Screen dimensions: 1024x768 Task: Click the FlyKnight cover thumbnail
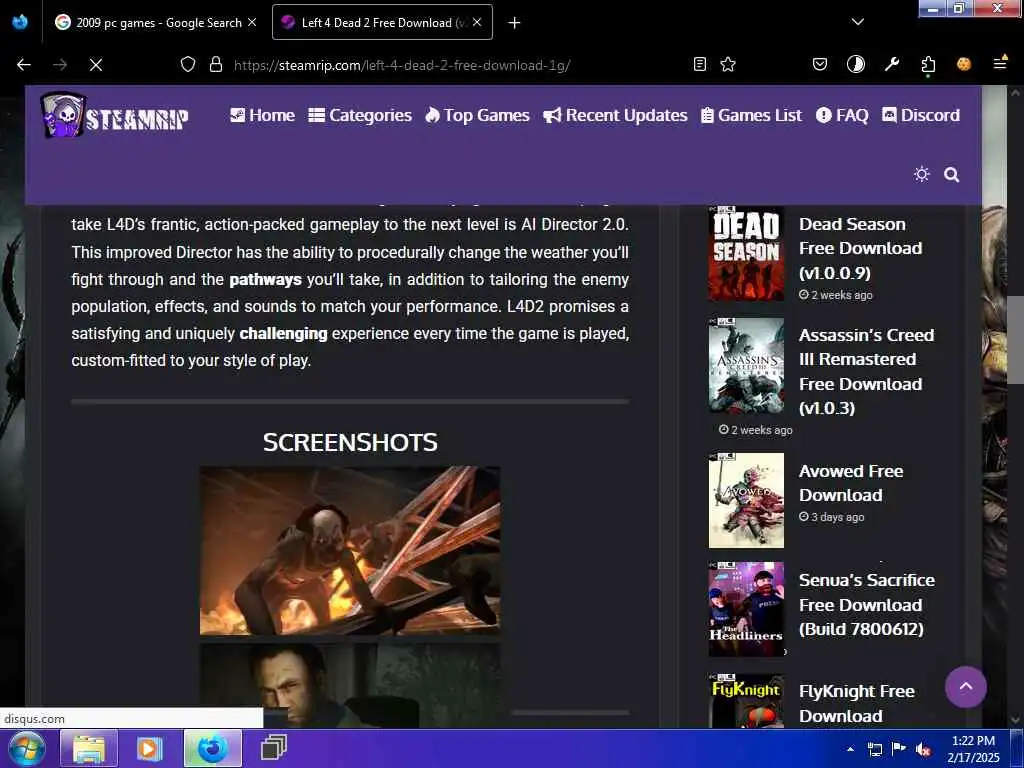pos(746,701)
